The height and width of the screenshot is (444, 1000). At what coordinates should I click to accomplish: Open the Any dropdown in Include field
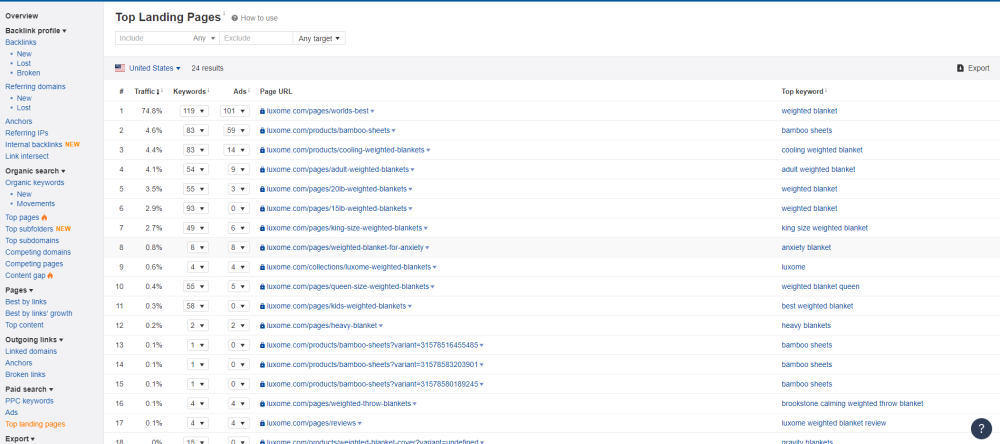(205, 38)
